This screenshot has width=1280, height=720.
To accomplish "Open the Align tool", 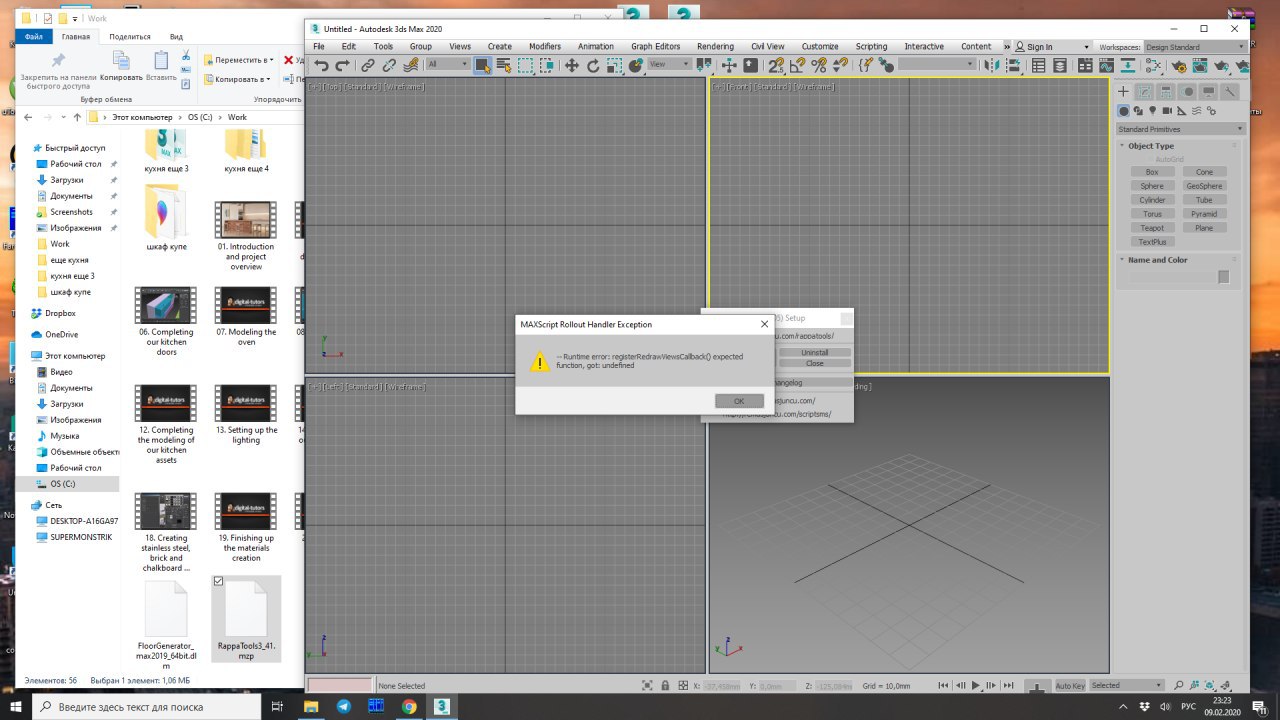I will click(1013, 65).
